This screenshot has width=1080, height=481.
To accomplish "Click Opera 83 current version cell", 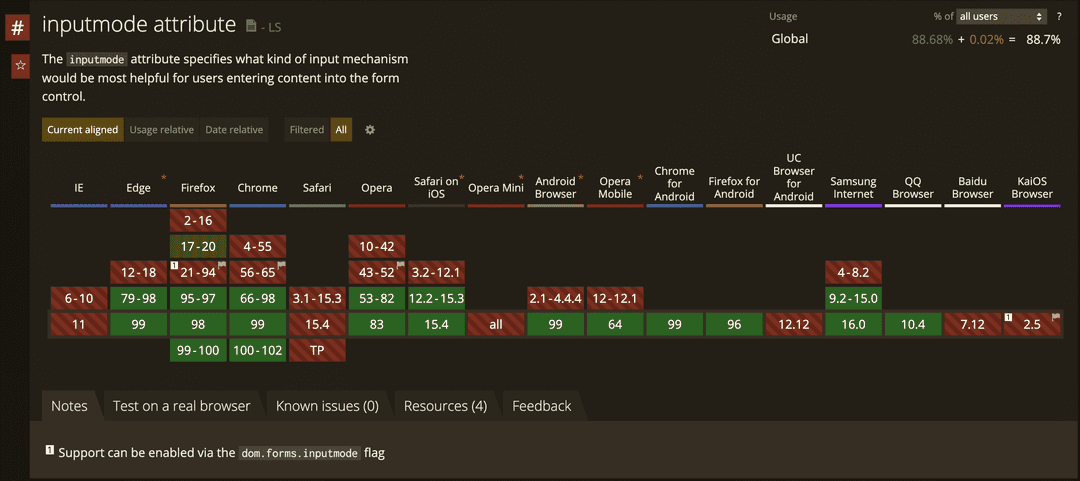I will [377, 324].
